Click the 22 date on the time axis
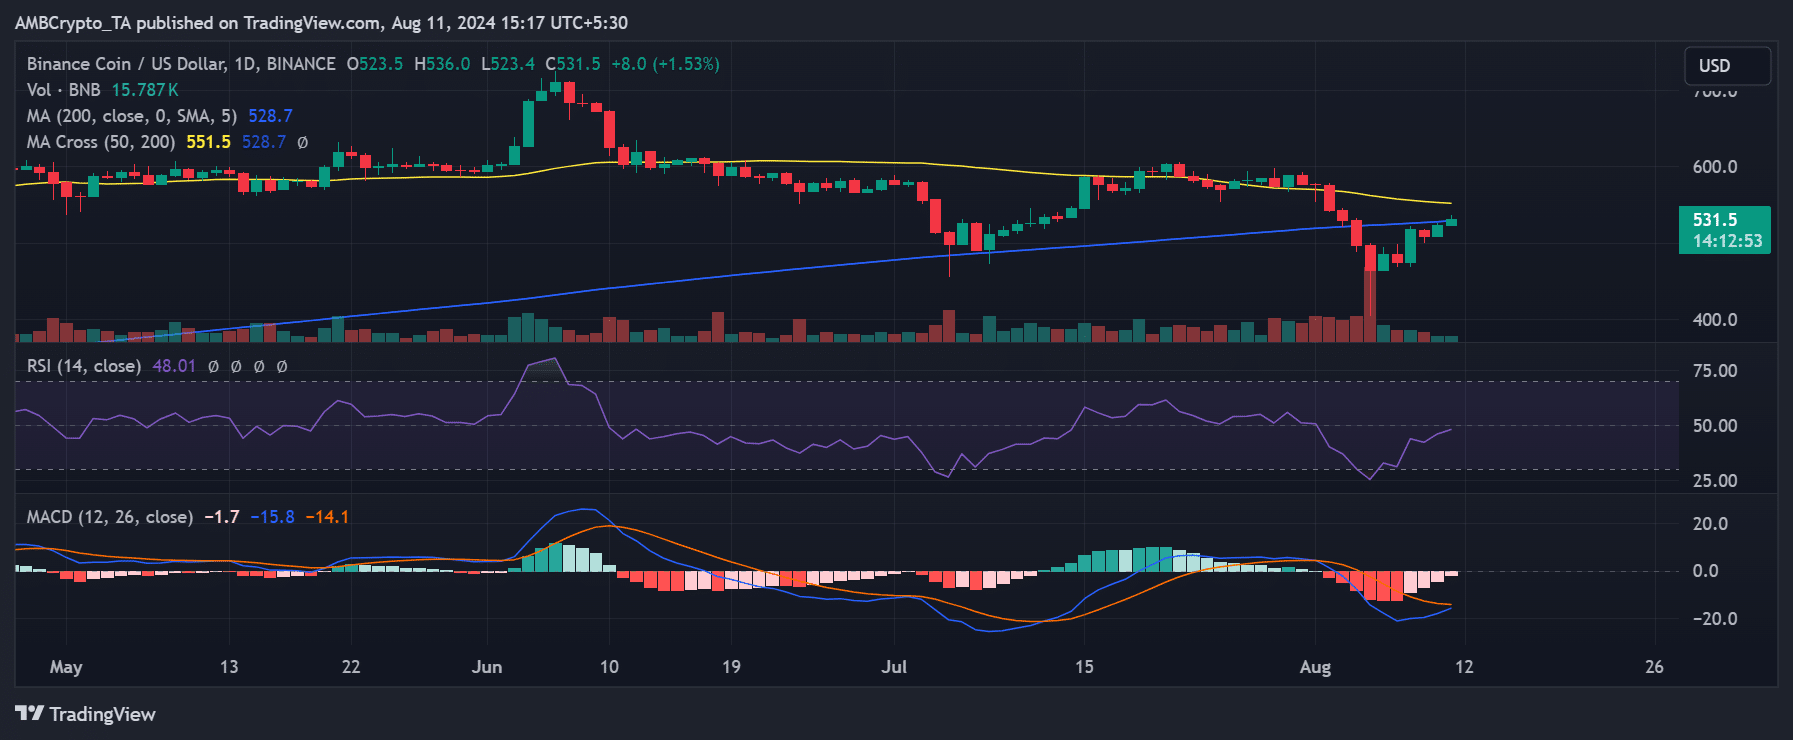The height and width of the screenshot is (740, 1793). 351,667
